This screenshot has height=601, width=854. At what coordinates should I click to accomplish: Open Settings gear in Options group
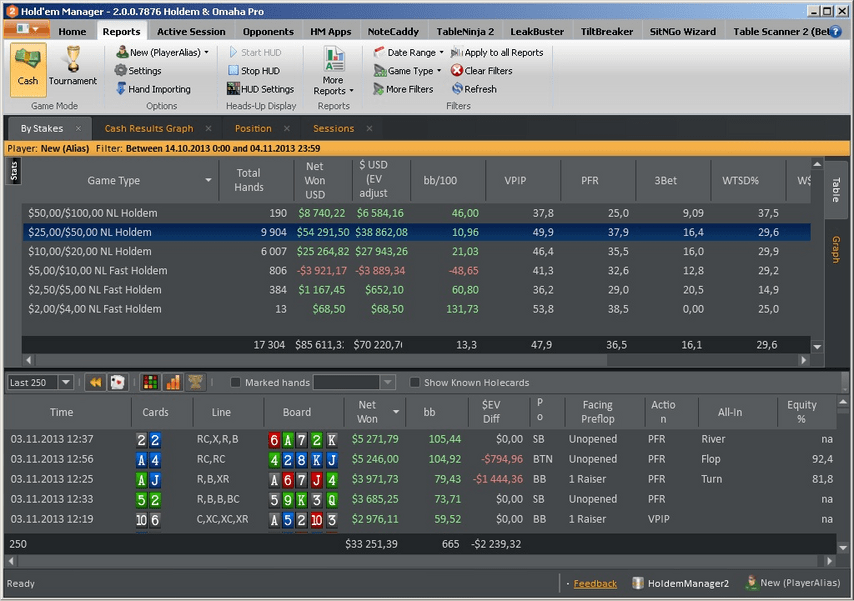click(x=138, y=71)
